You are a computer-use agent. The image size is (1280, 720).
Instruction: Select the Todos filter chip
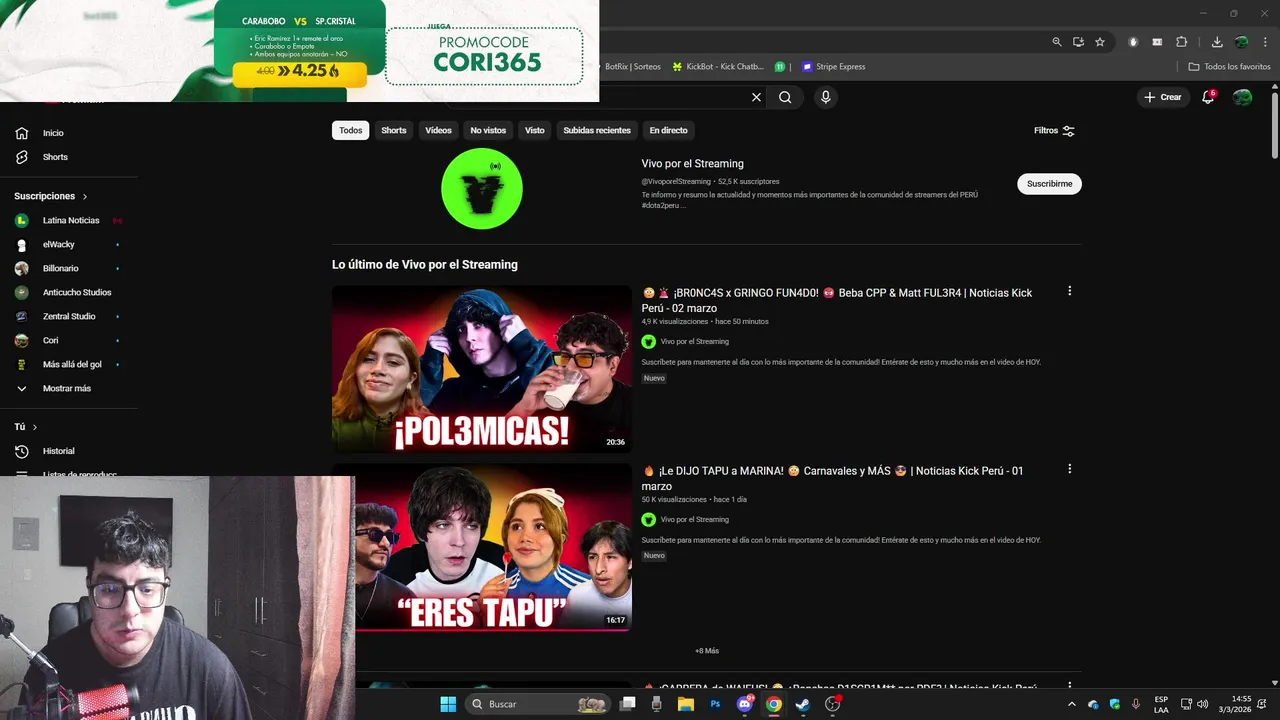350,130
